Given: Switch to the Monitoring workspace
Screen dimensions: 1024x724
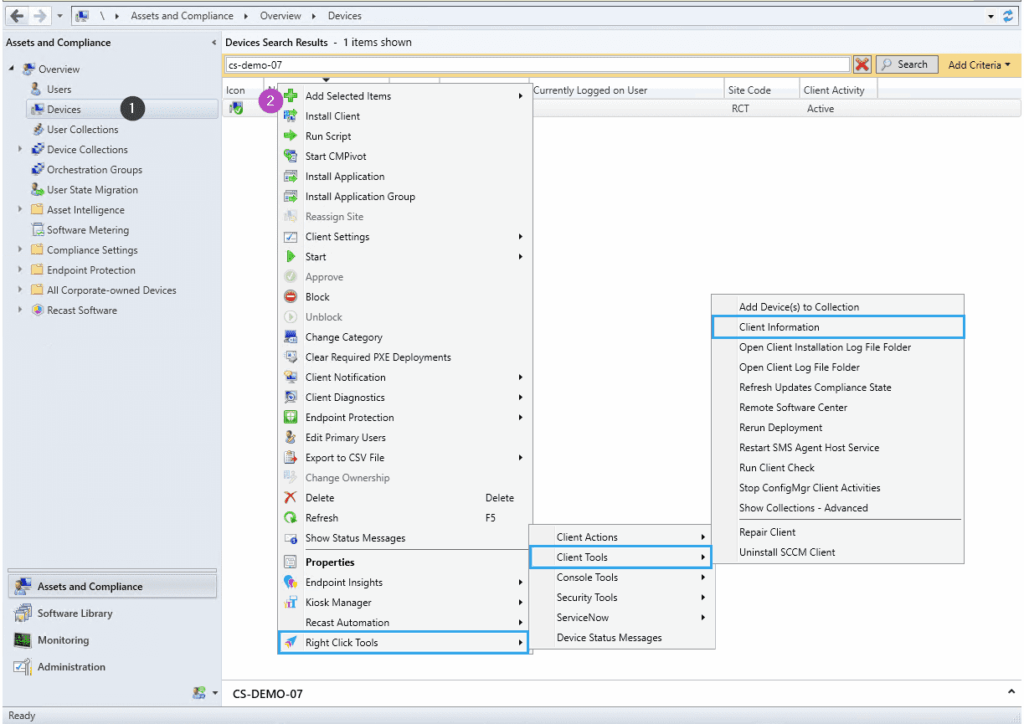Looking at the screenshot, I should pos(60,639).
